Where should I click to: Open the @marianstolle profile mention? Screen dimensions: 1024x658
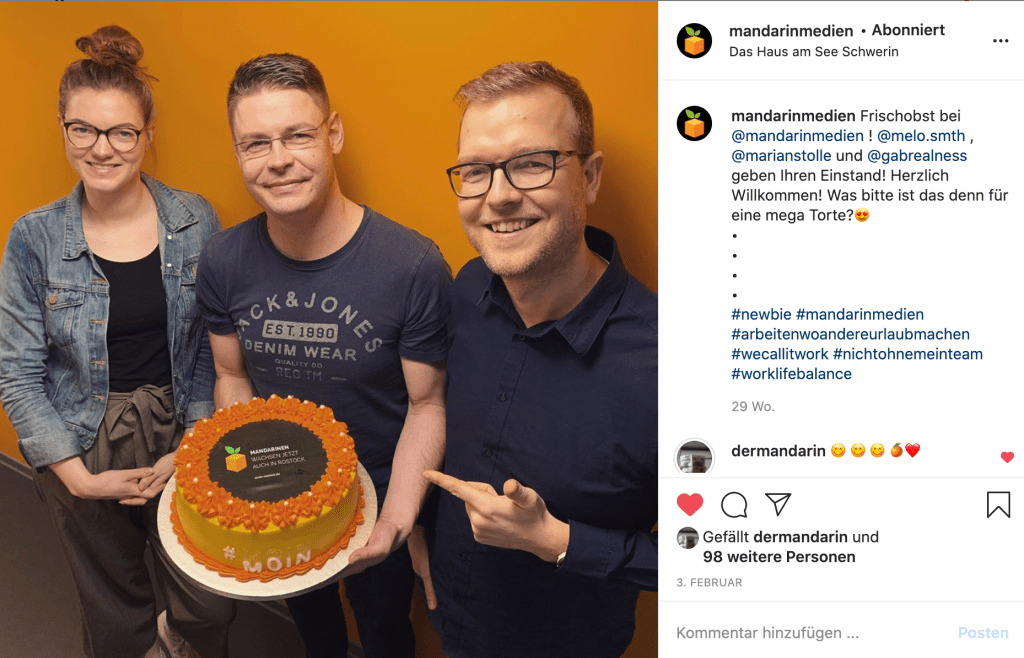781,155
